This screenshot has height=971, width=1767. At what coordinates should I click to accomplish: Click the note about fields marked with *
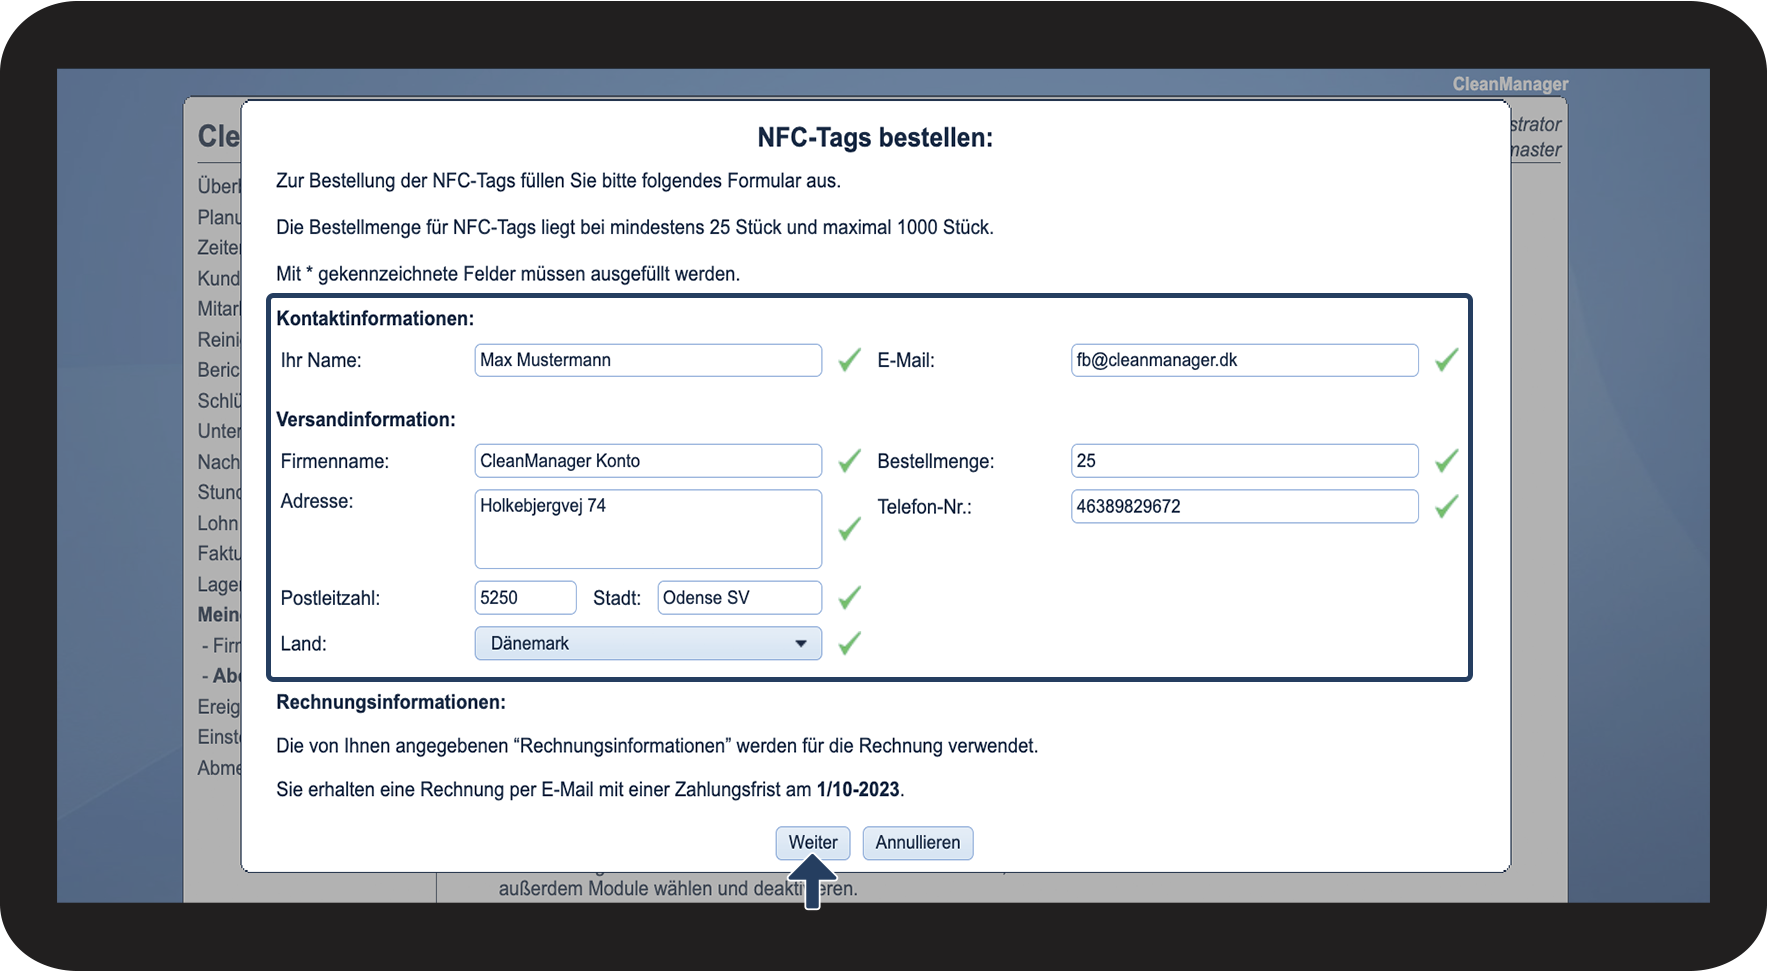(x=508, y=274)
